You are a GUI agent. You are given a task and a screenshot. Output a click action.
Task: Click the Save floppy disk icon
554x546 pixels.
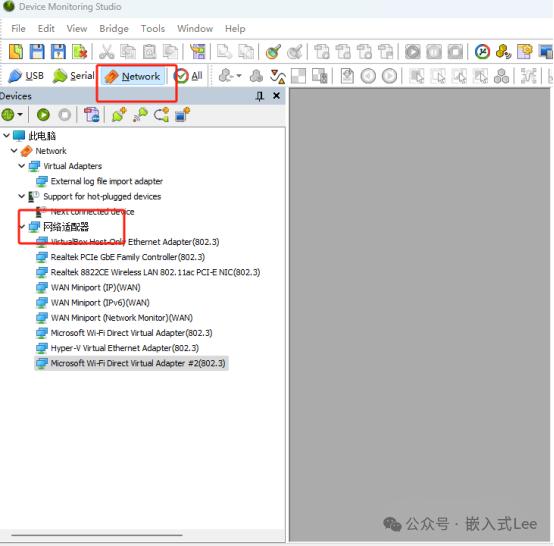37,52
